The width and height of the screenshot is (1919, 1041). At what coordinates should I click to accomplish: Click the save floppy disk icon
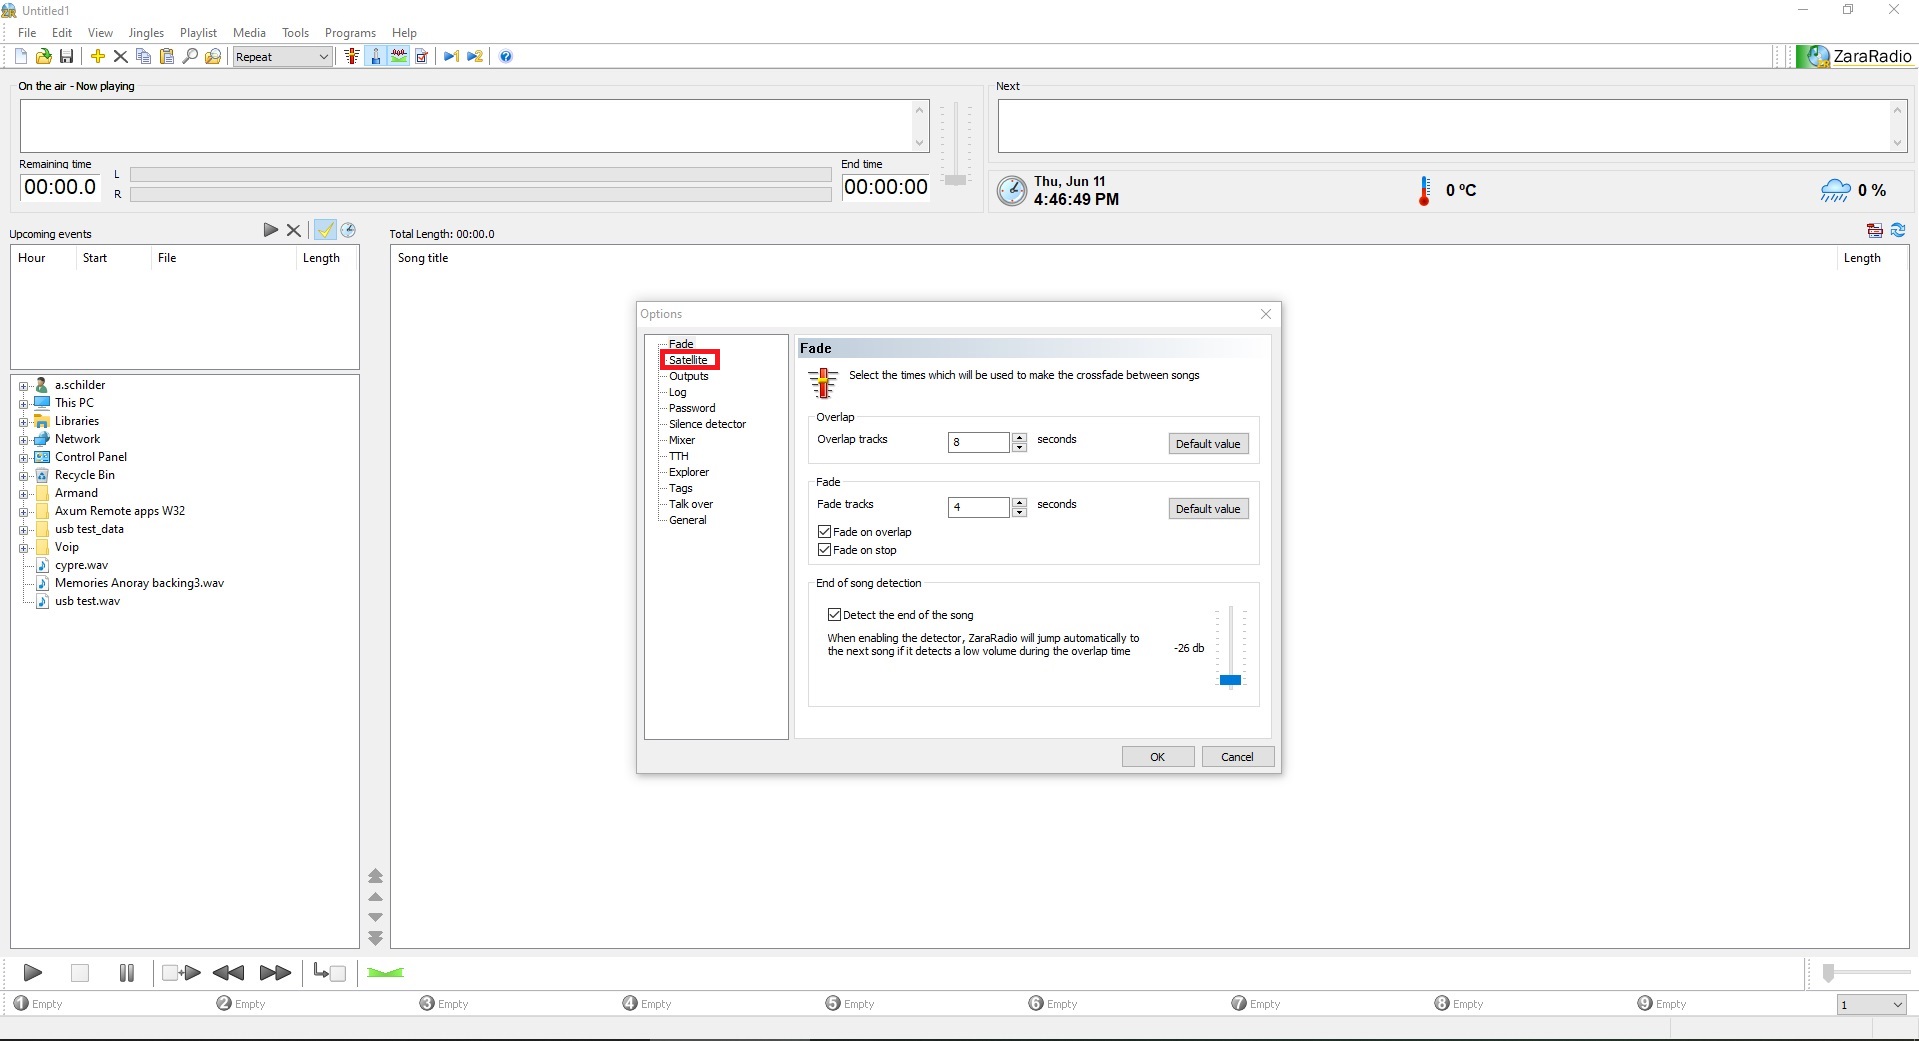point(66,57)
